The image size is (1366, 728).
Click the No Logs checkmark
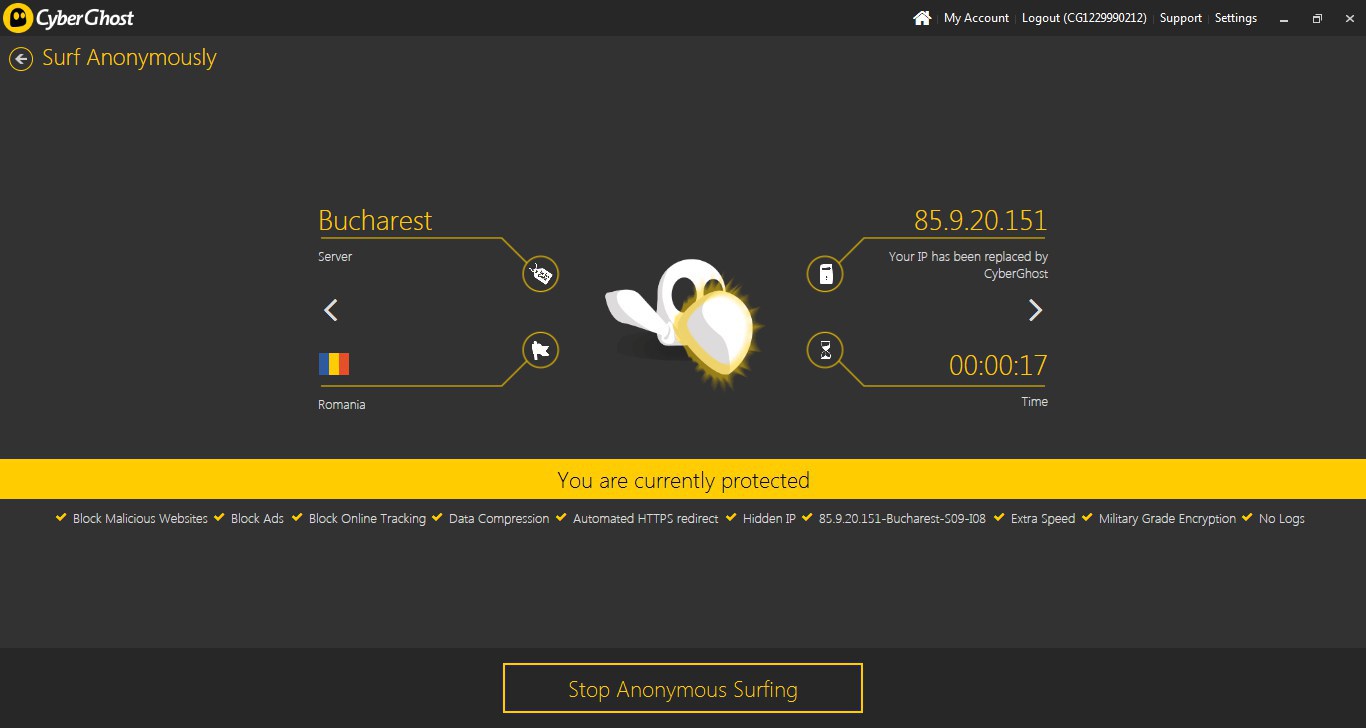coord(1247,518)
